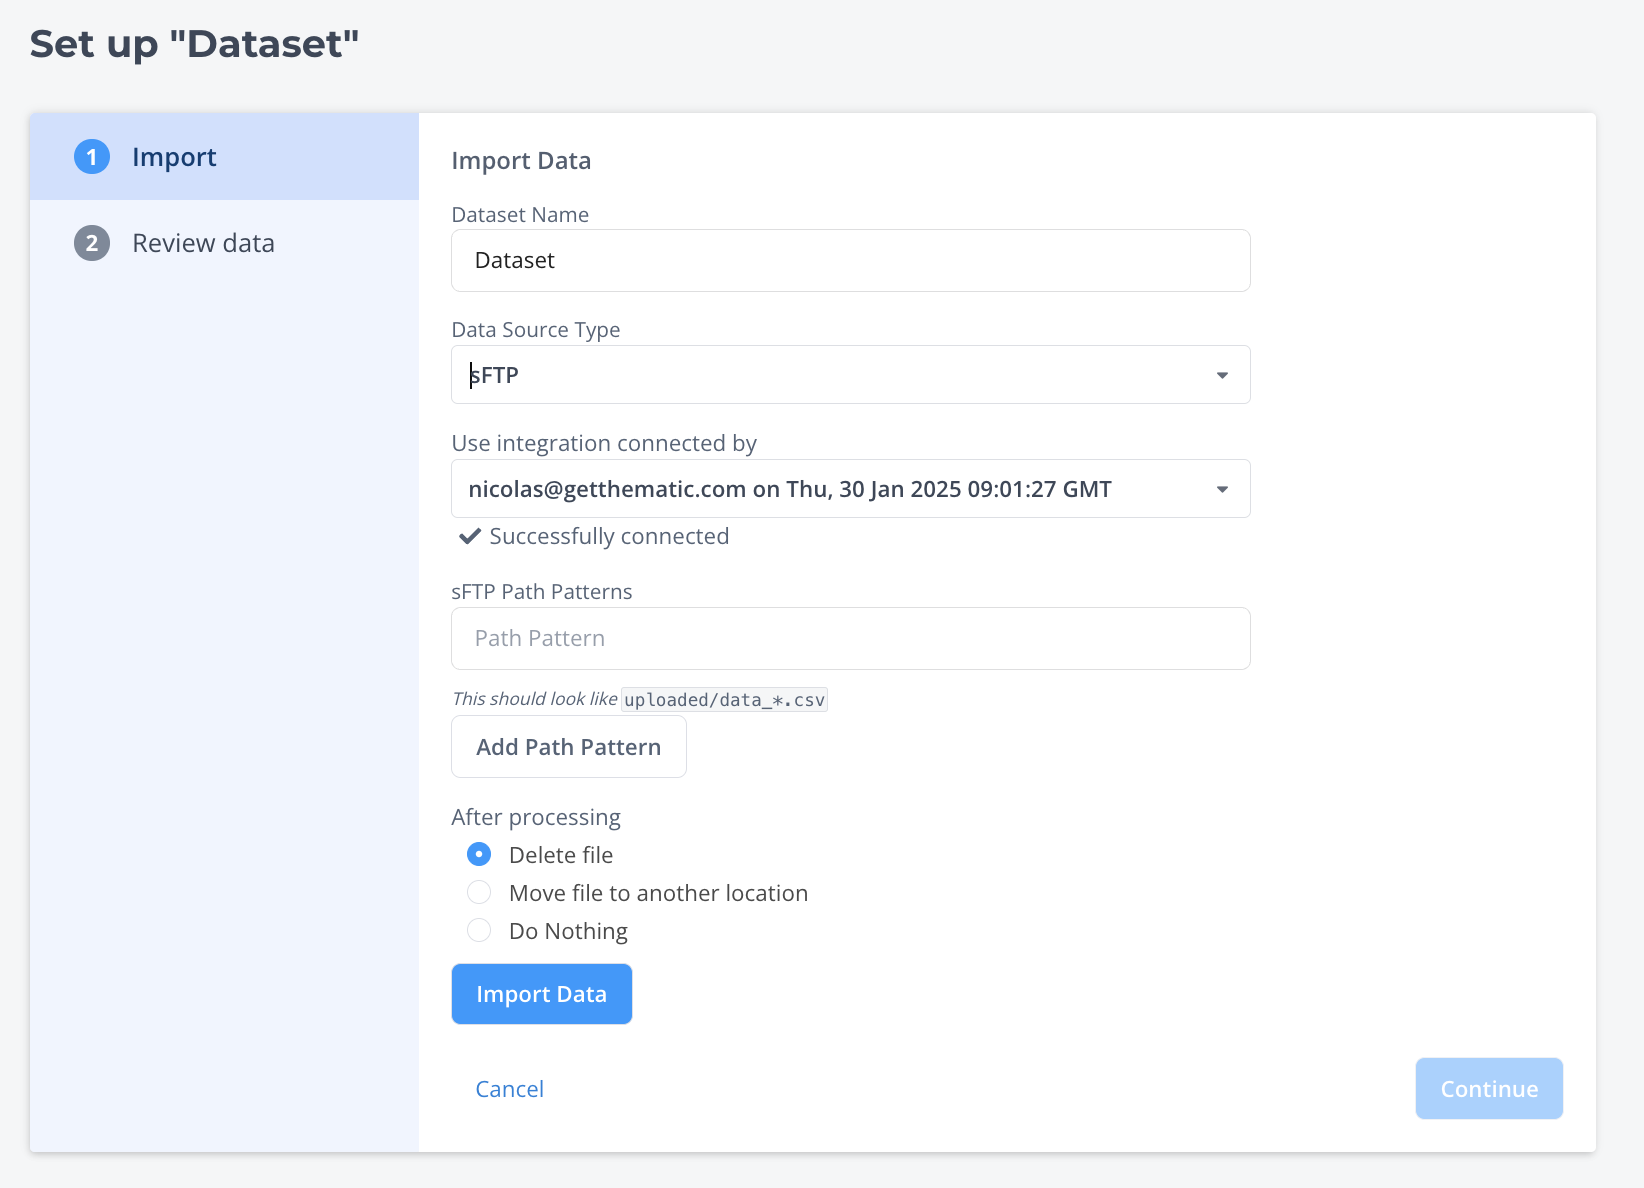Switch to the Review data step
This screenshot has height=1188, width=1644.
(203, 243)
